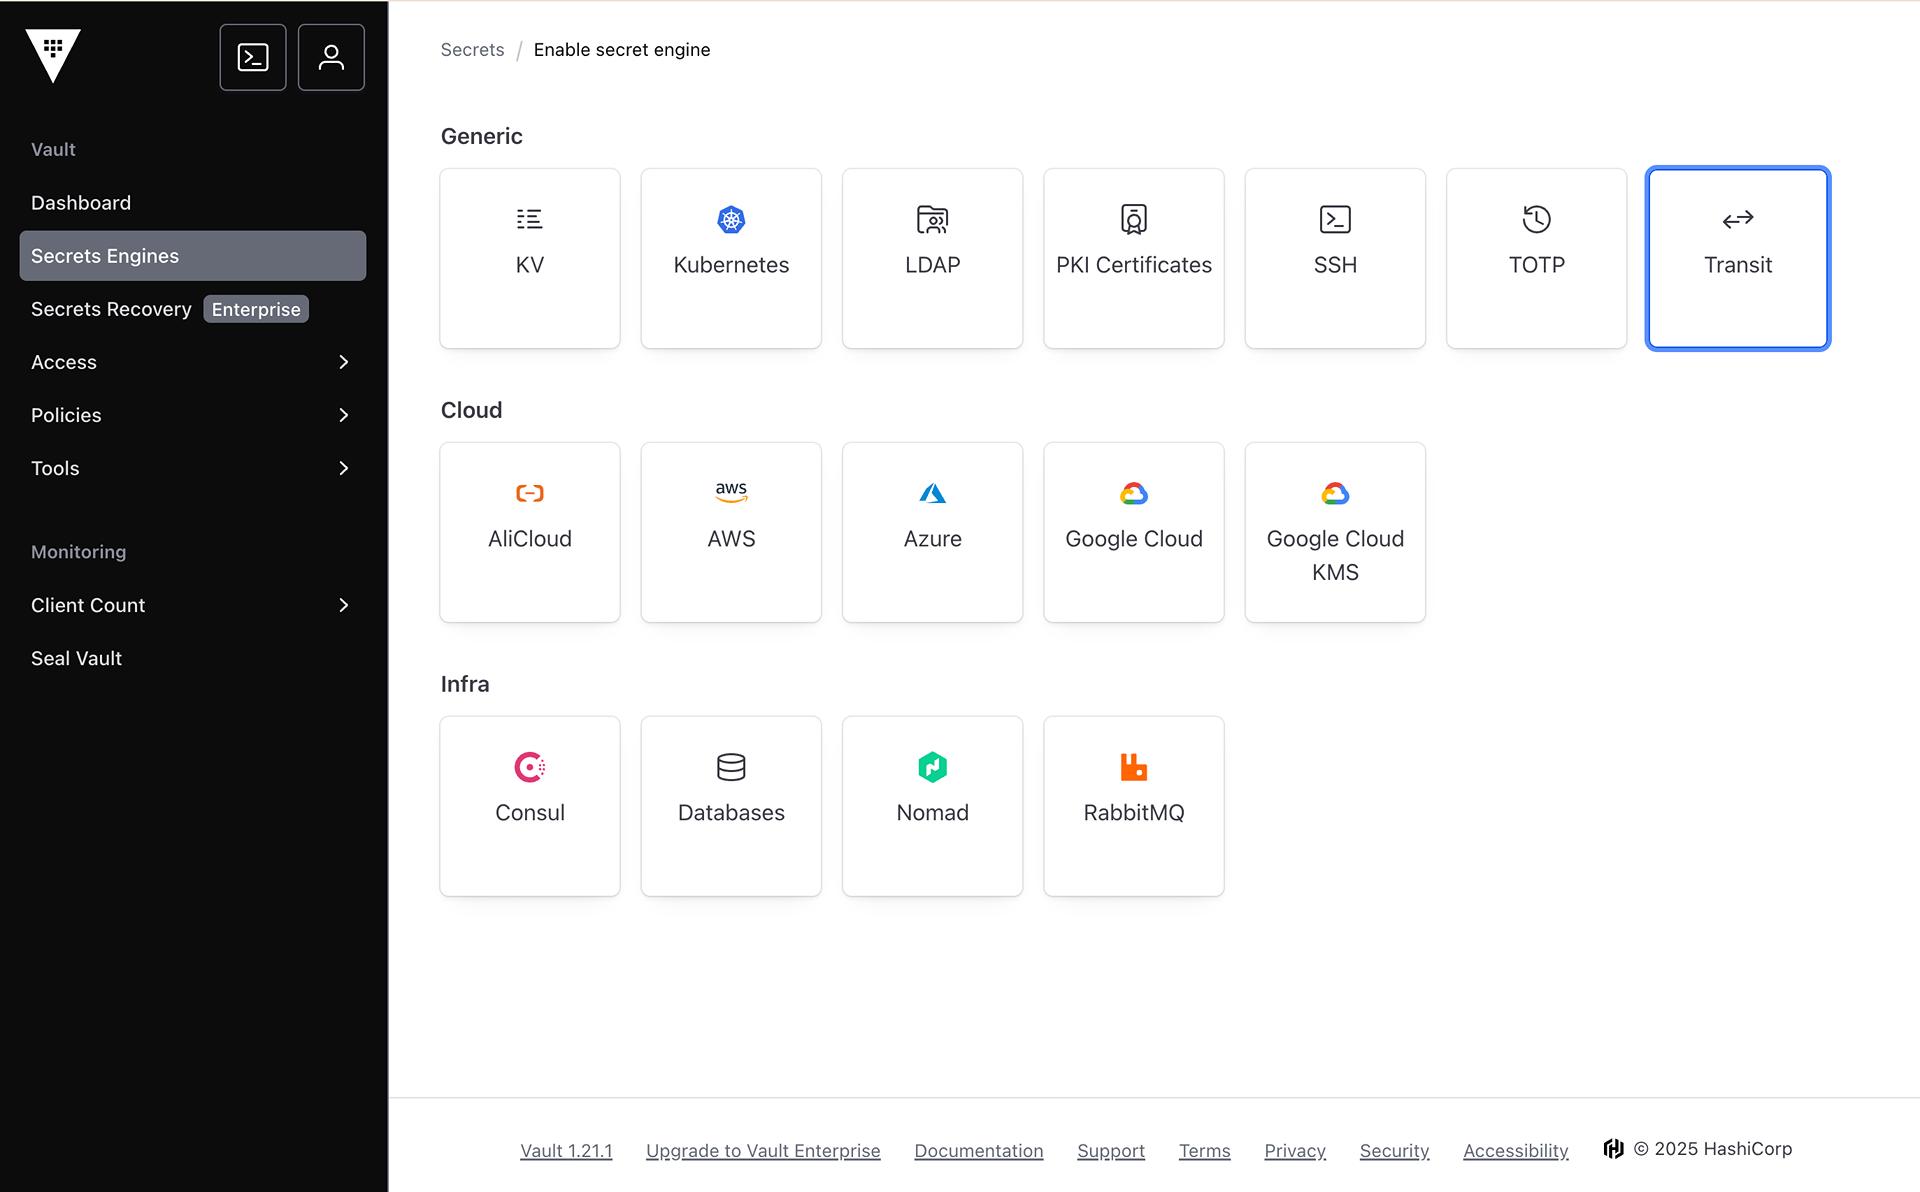Expand the Policies sidebar chevron

[x=343, y=415]
